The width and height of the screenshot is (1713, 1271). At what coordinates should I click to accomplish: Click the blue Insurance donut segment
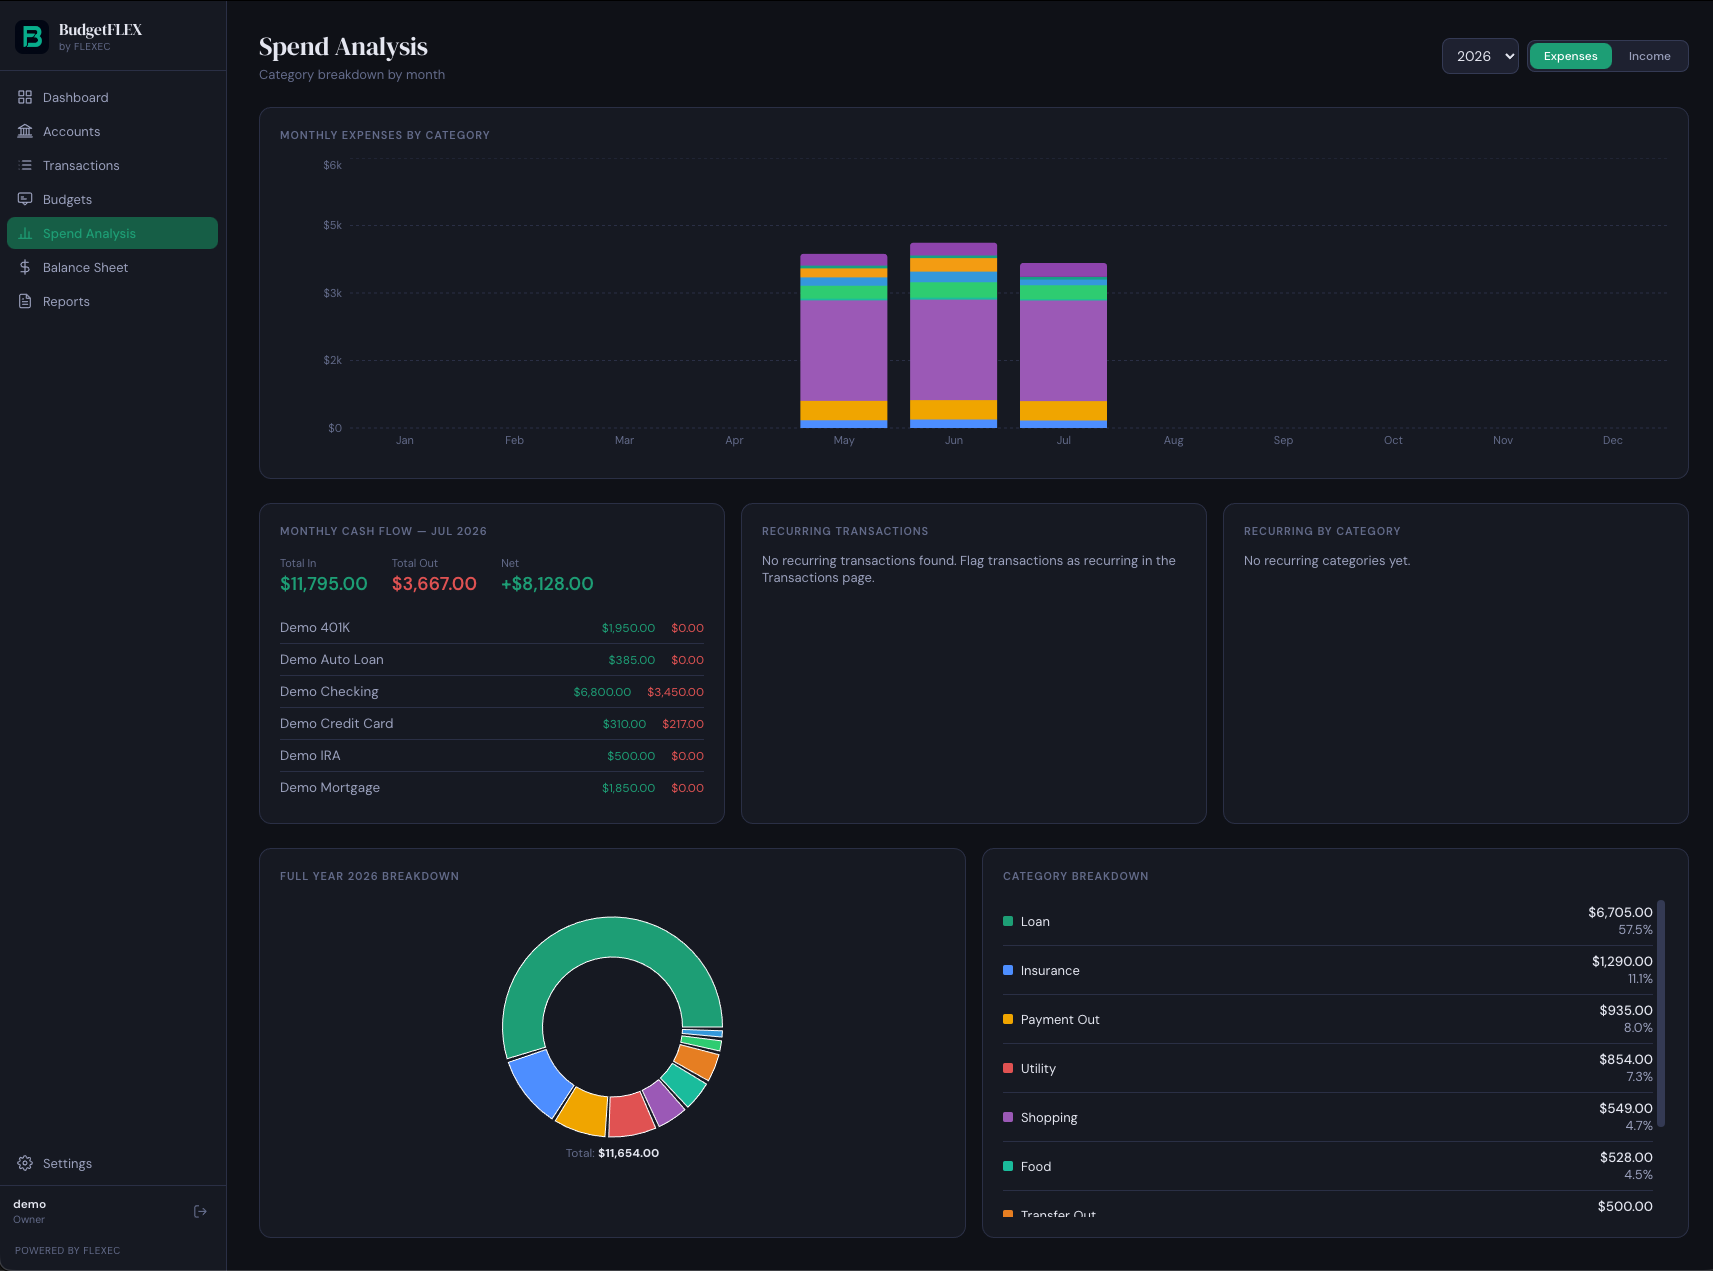[x=541, y=1083]
